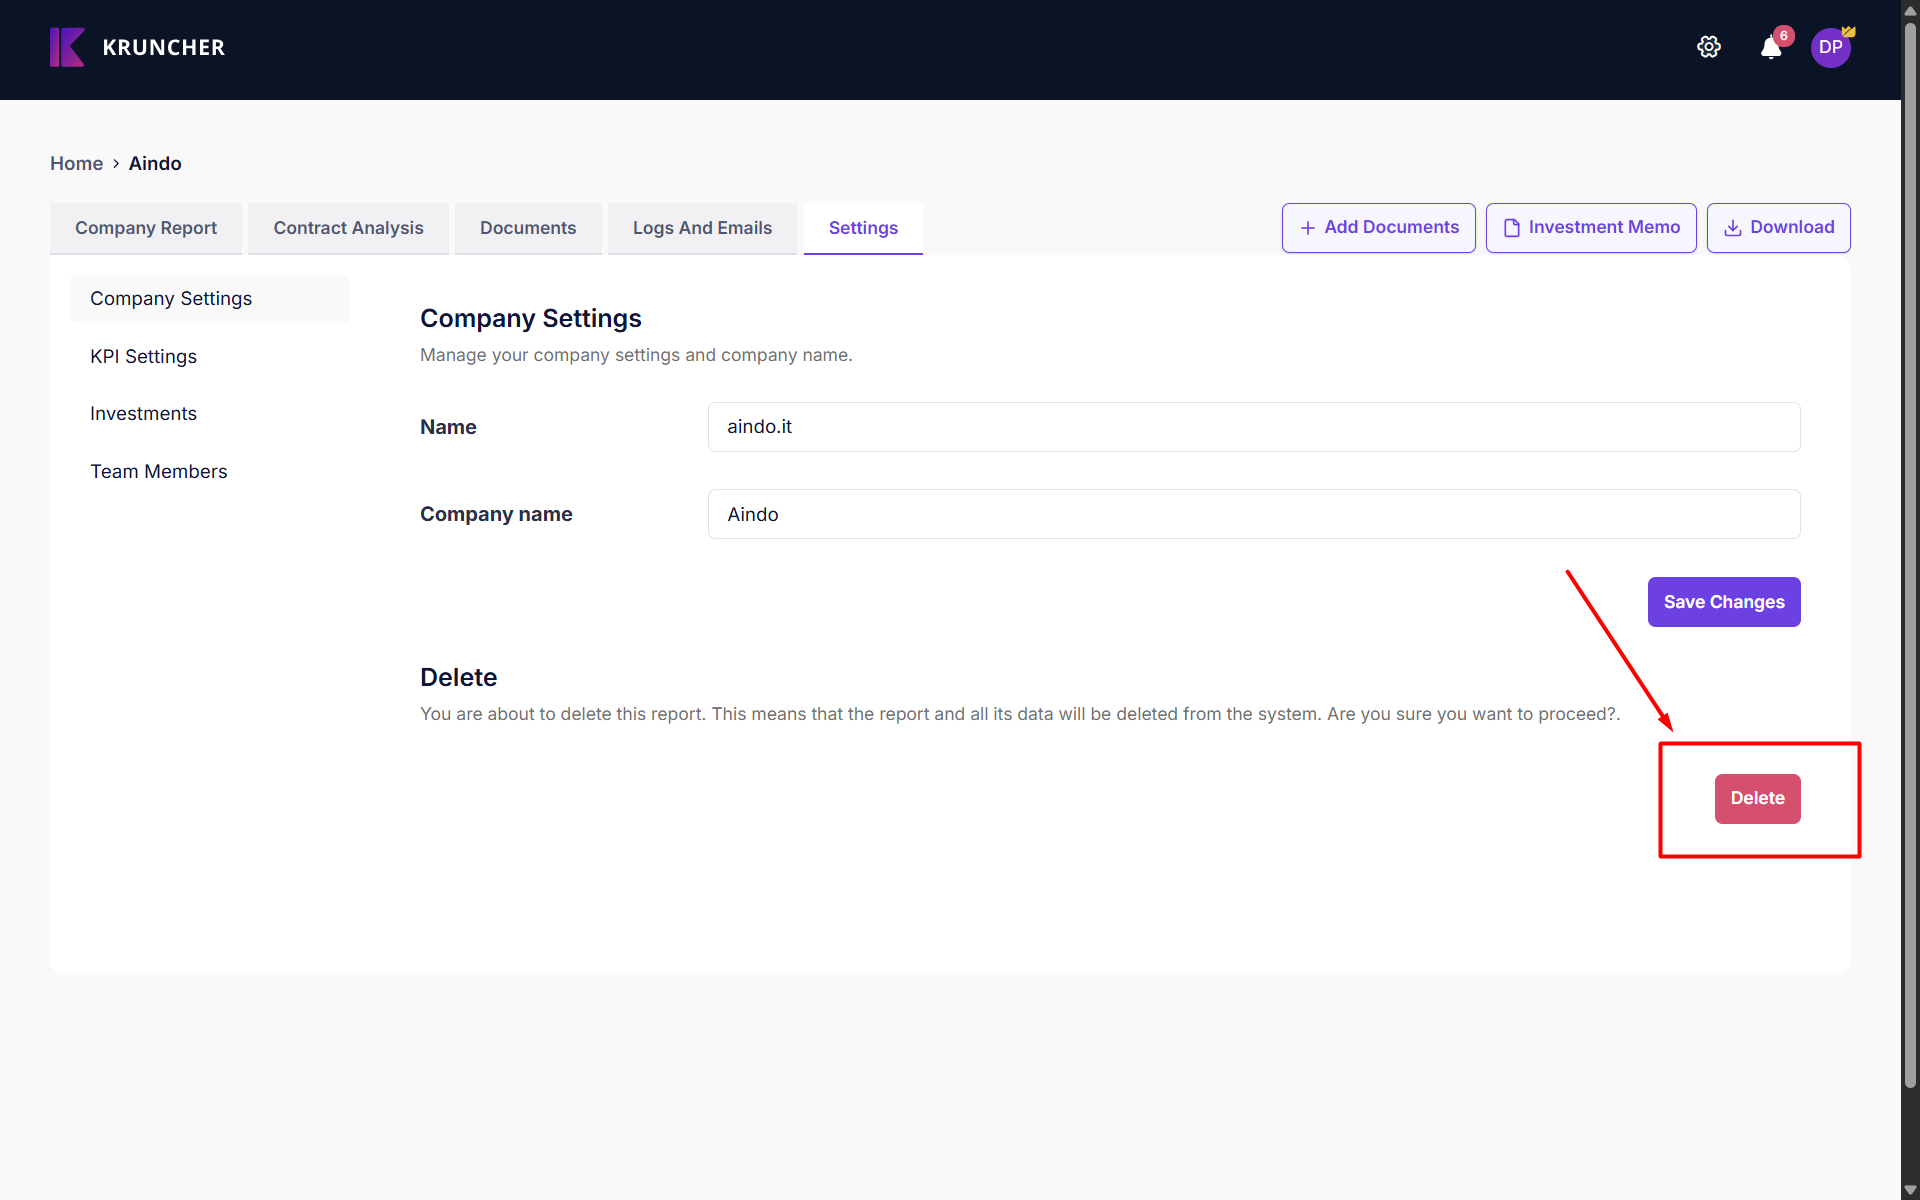
Task: Click the scrollbar down arrow
Action: click(x=1910, y=1190)
